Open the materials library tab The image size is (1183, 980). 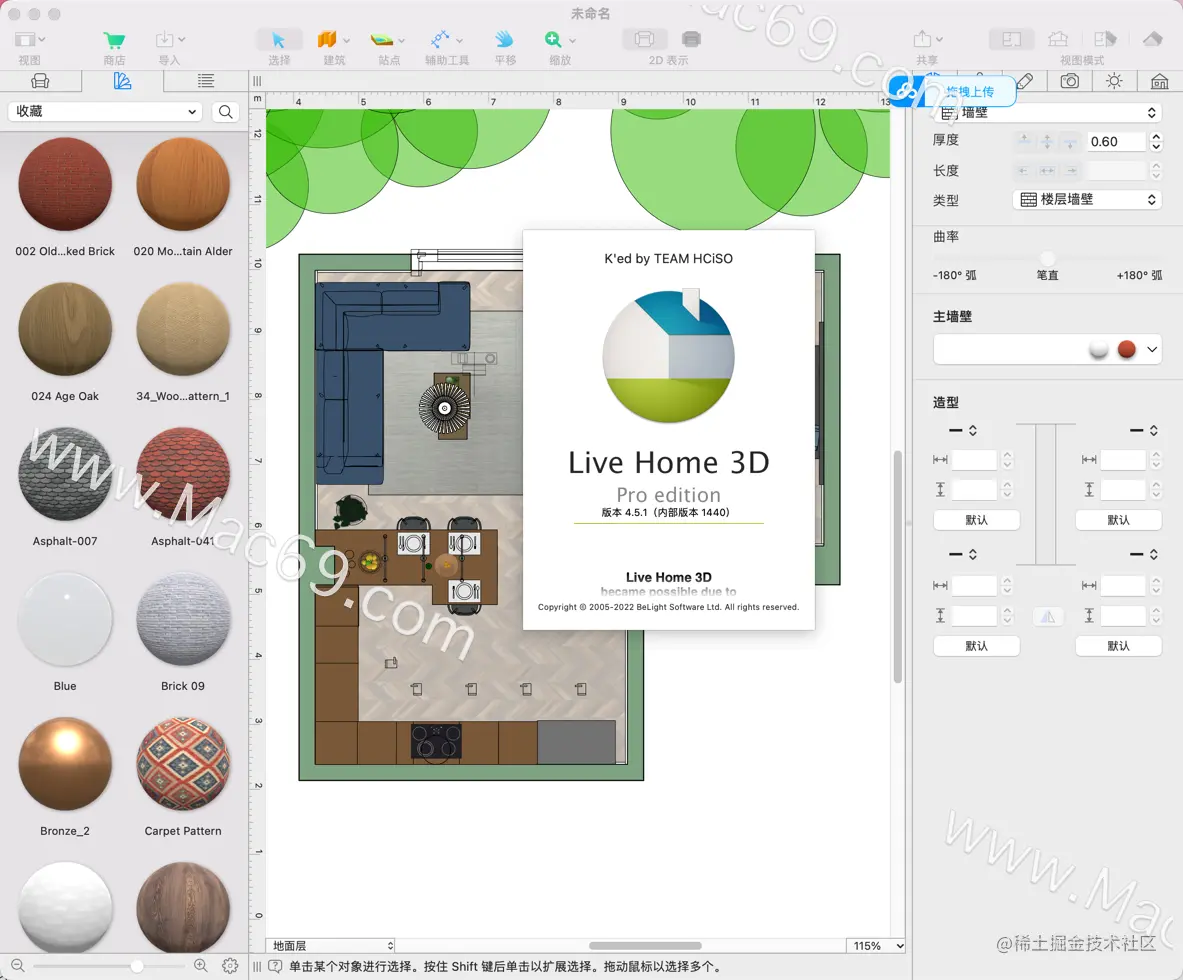(122, 81)
